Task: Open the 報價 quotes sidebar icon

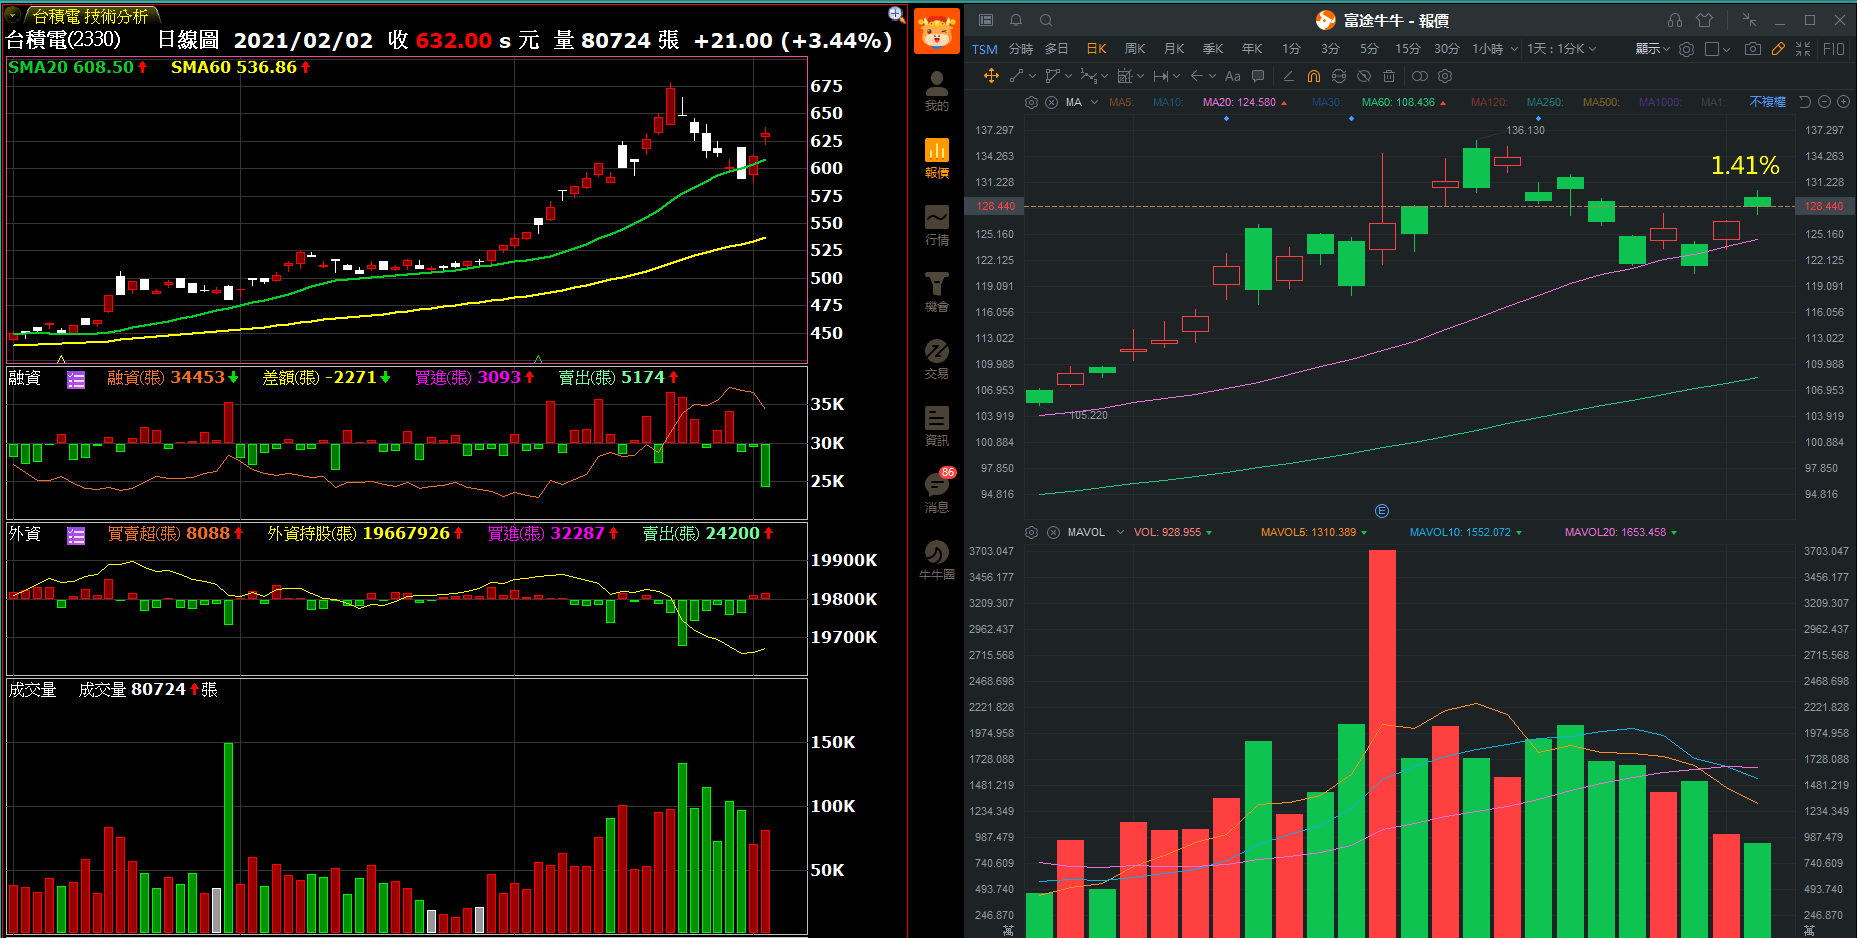Action: (936, 158)
